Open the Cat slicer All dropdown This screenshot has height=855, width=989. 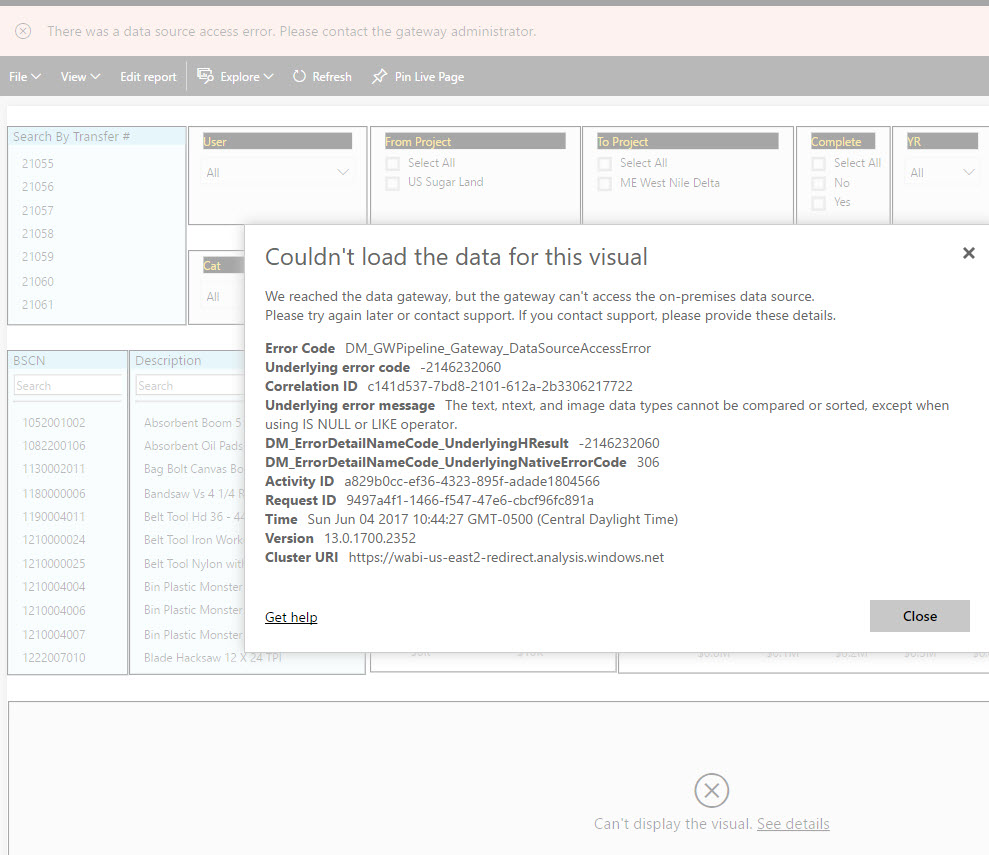coord(223,296)
